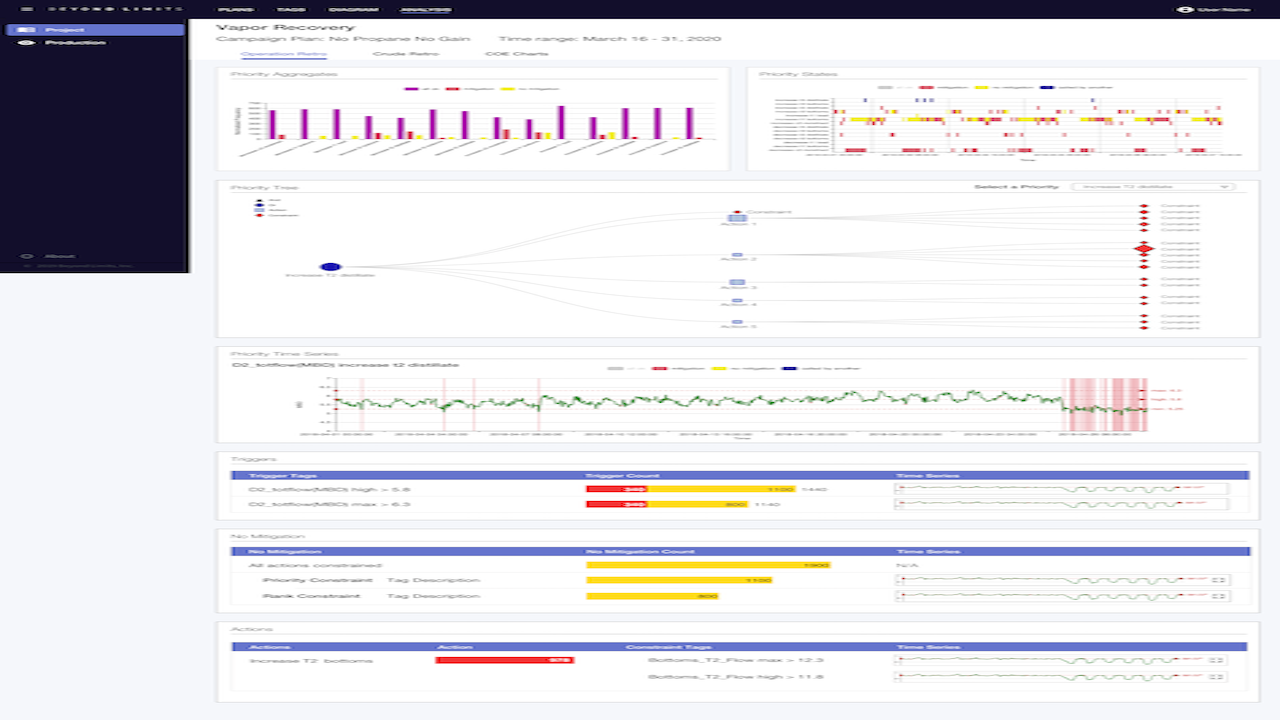Toggle no mitigation legend in Priority Time Series
This screenshot has height=720, width=1280.
pos(741,368)
